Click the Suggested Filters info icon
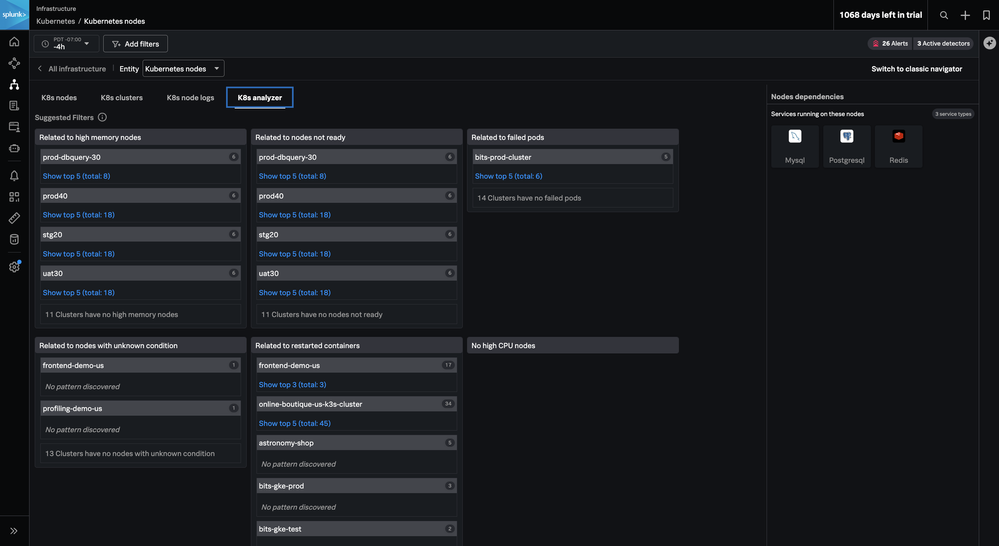This screenshot has width=999, height=546. click(x=102, y=118)
